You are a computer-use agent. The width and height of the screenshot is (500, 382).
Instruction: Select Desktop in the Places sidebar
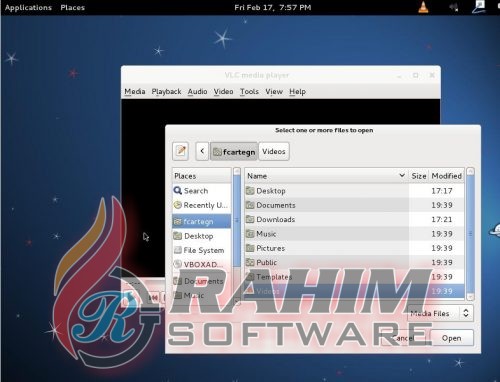tap(201, 236)
